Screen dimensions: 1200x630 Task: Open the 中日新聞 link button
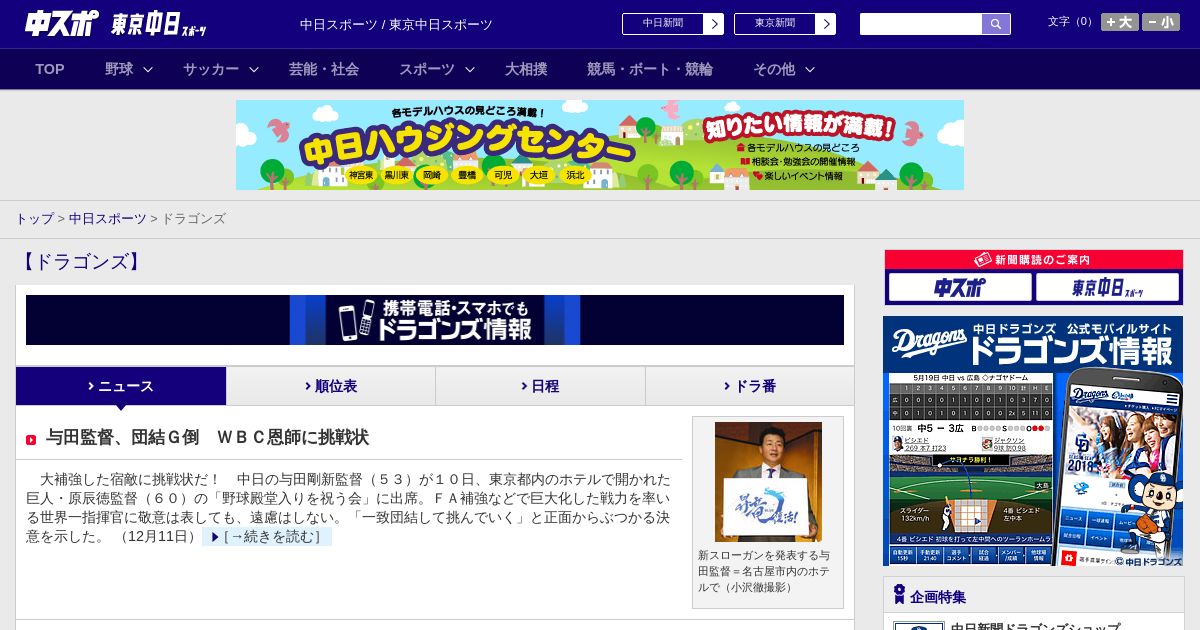point(662,24)
